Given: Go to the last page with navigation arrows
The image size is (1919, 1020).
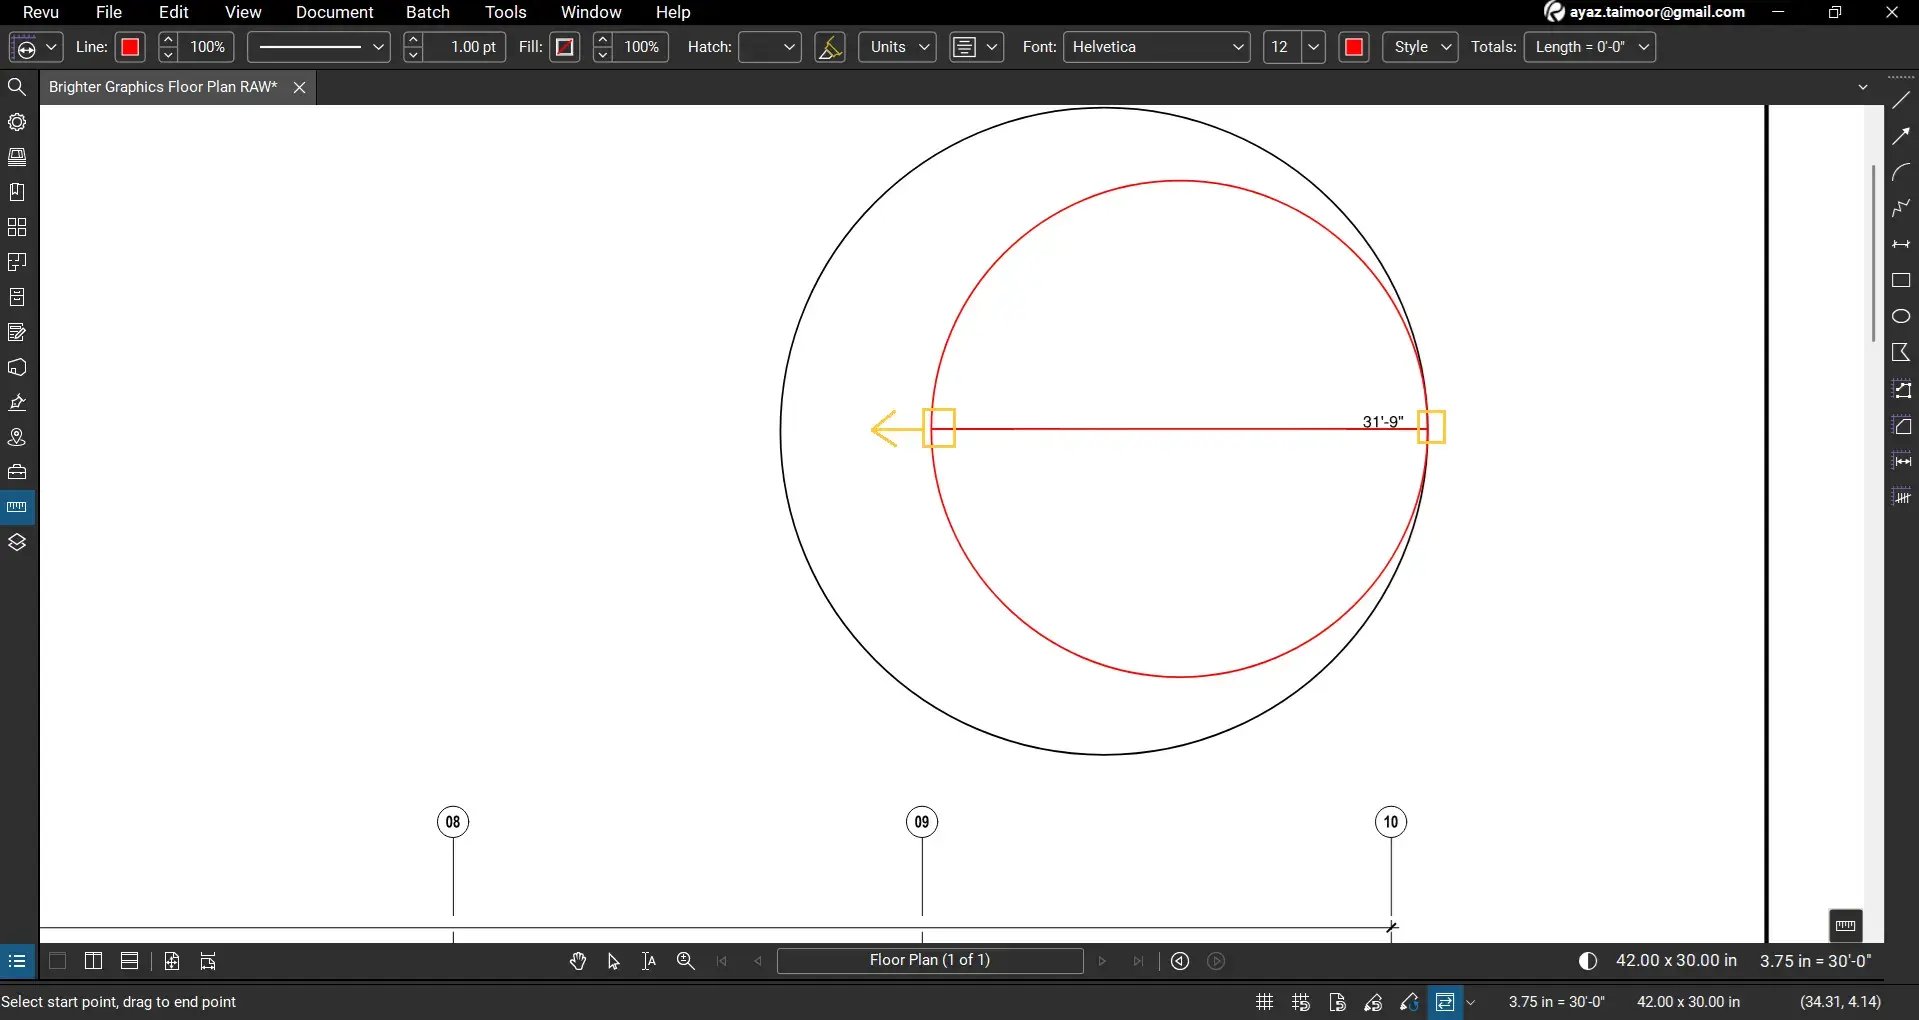Looking at the screenshot, I should [1139, 961].
